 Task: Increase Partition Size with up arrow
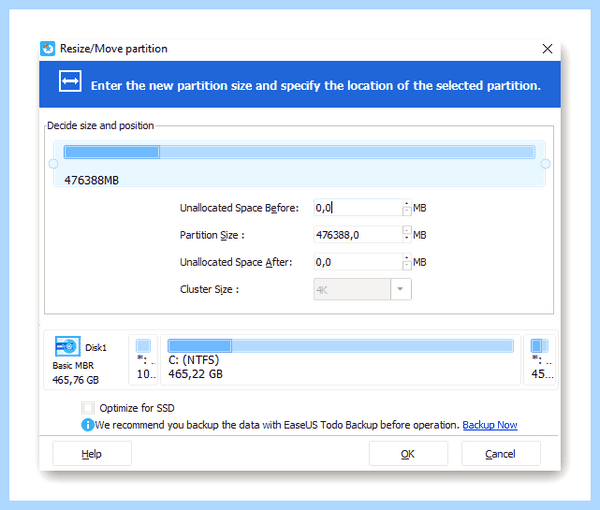pos(407,231)
